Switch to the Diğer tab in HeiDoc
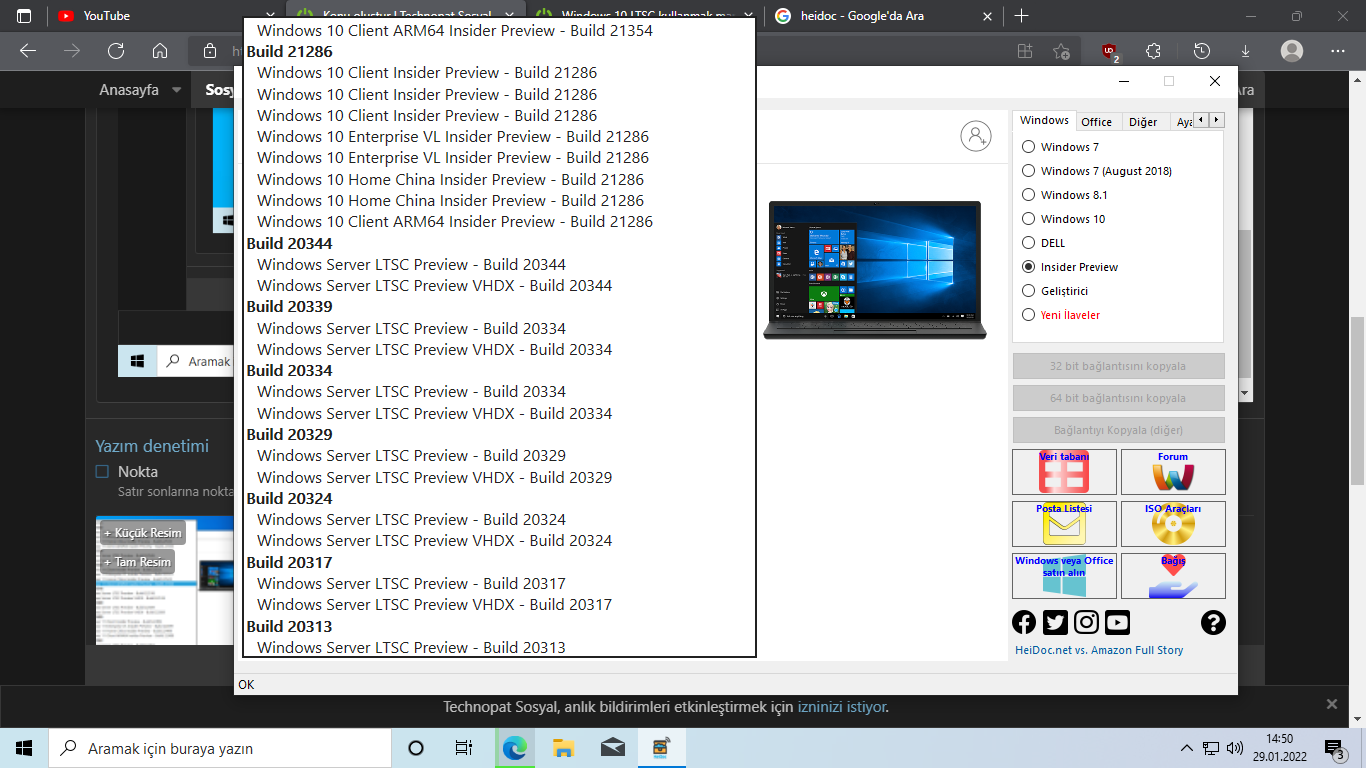1366x768 pixels. click(1143, 122)
